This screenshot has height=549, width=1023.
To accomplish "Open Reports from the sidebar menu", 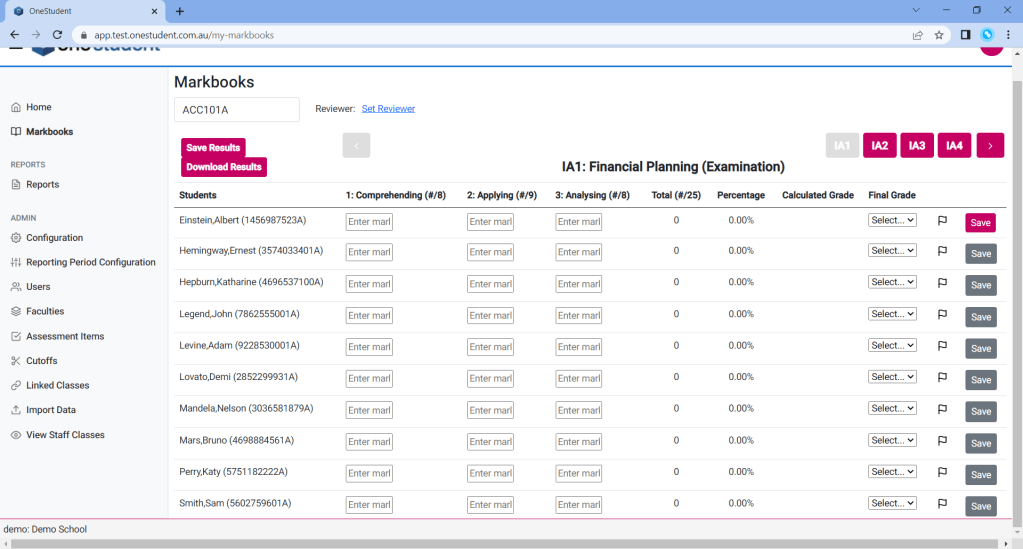I will (42, 185).
